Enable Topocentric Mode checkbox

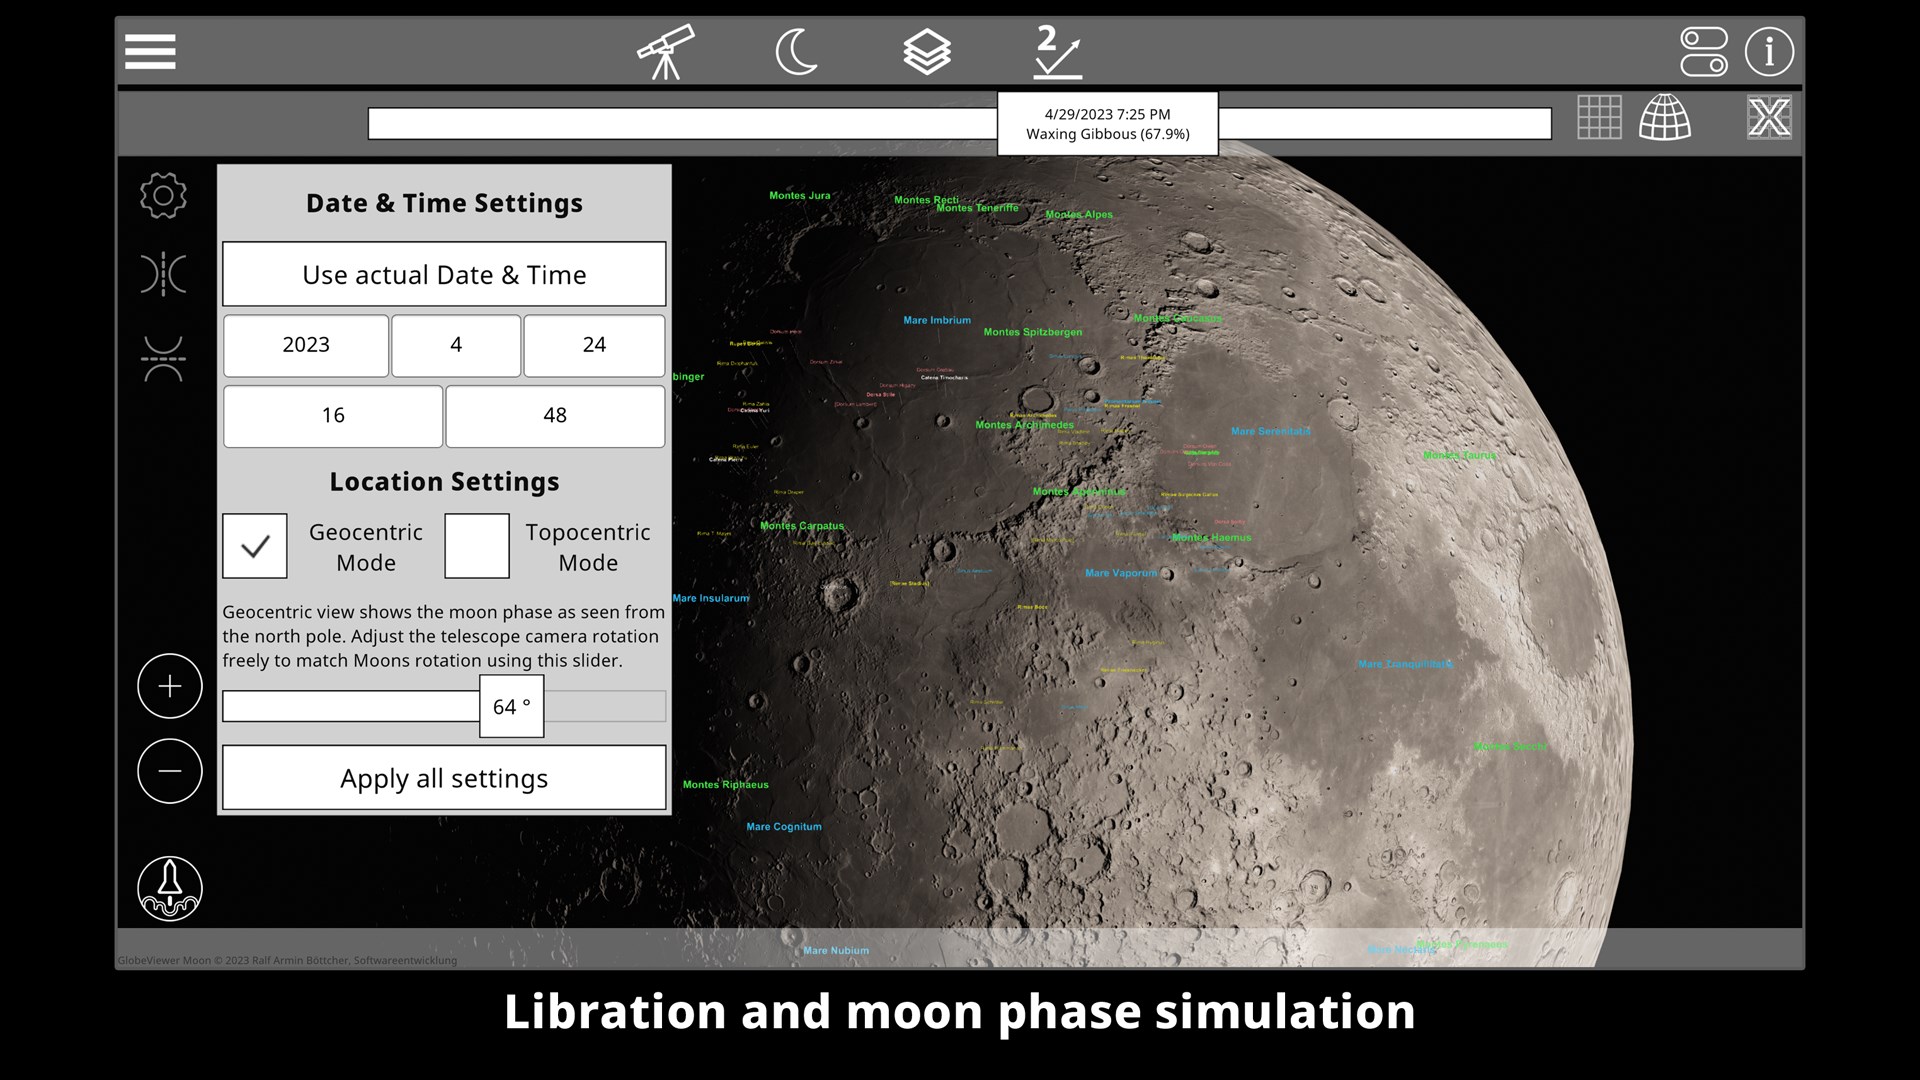(477, 546)
